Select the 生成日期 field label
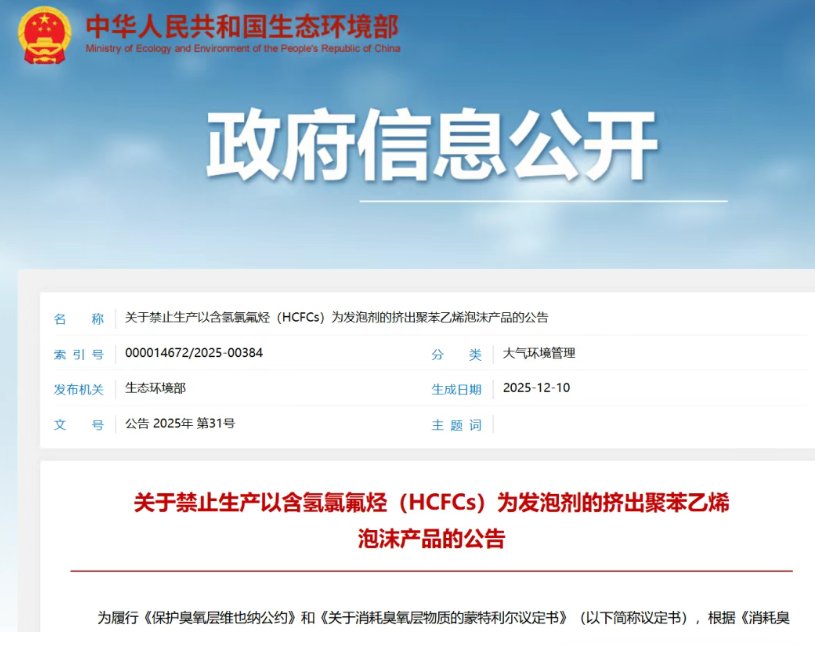Viewport: 815px width, 645px height. click(456, 389)
